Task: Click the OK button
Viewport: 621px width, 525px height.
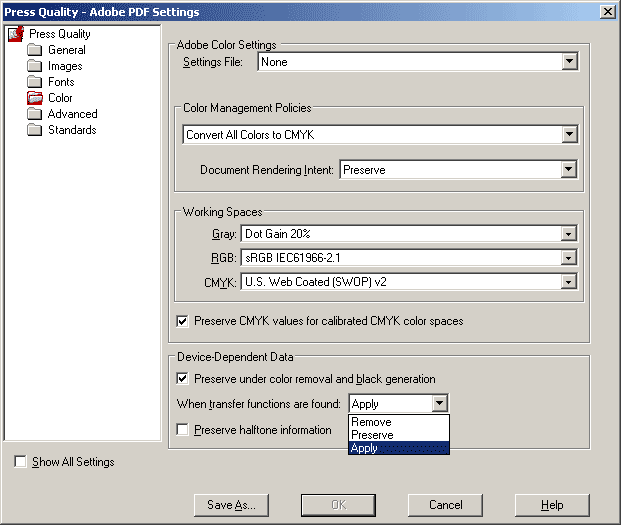Action: (338, 505)
